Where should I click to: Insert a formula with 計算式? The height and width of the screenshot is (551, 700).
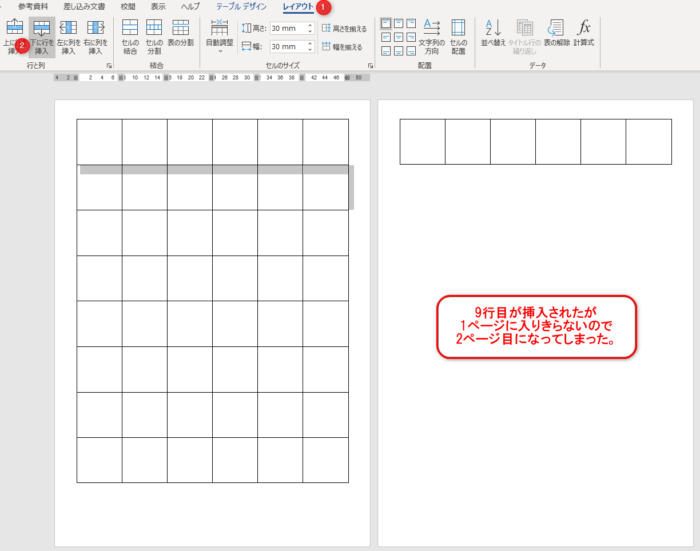coord(584,36)
